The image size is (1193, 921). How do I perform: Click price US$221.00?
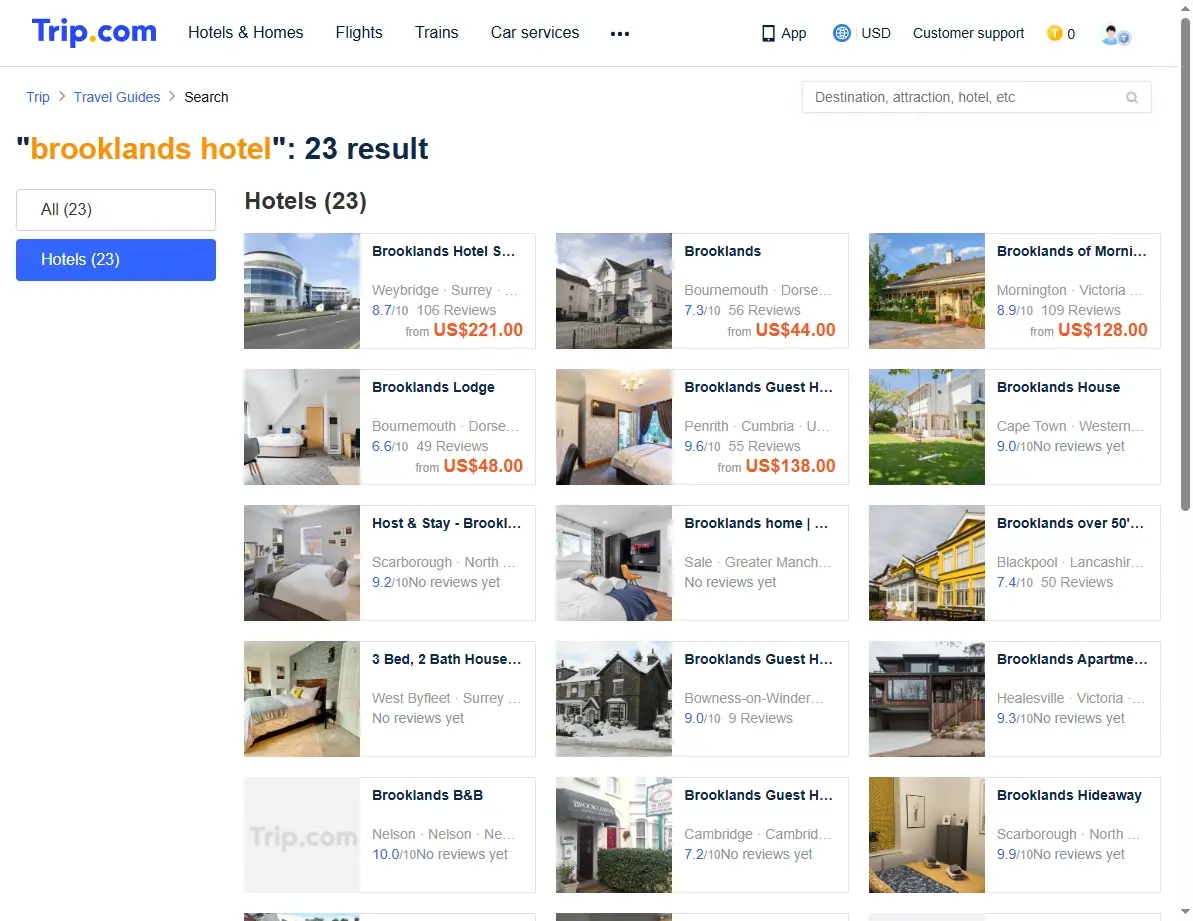[478, 330]
